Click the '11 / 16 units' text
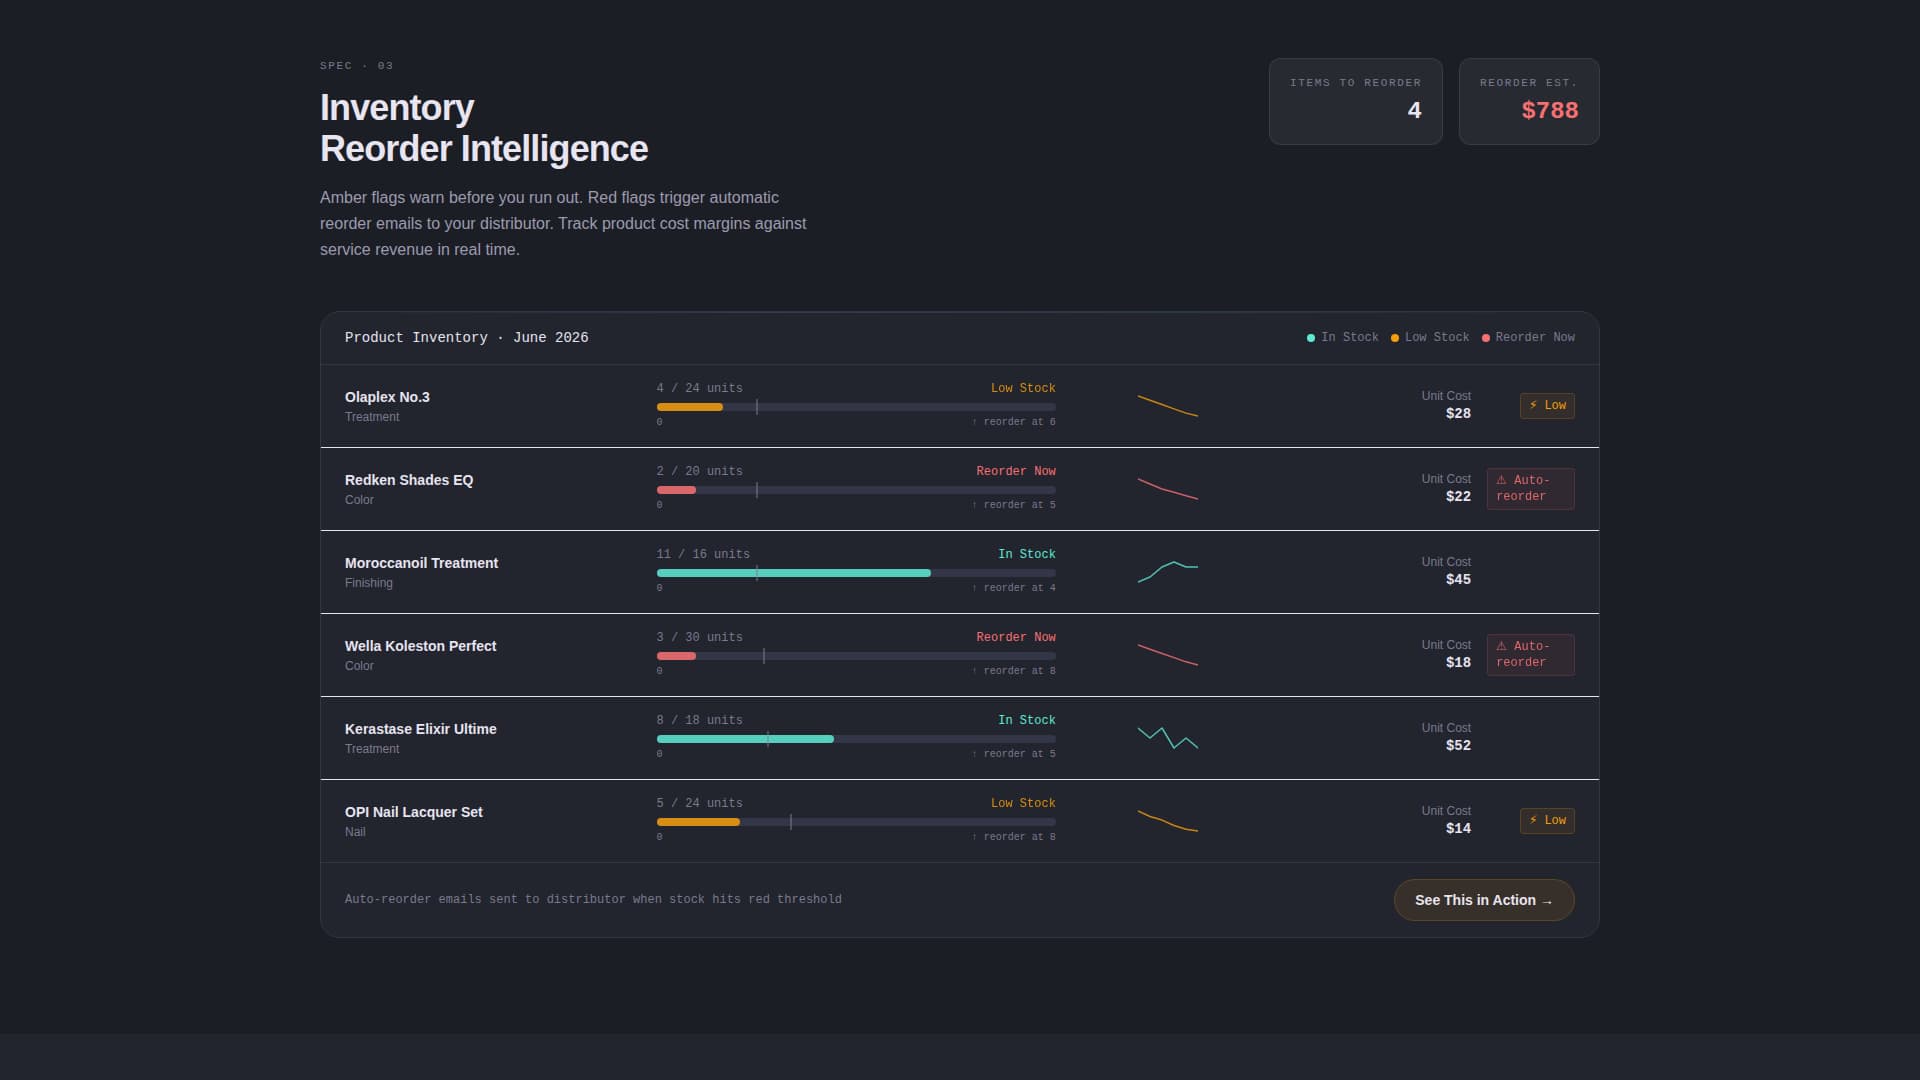Screen dimensions: 1920x1080 click(703, 554)
